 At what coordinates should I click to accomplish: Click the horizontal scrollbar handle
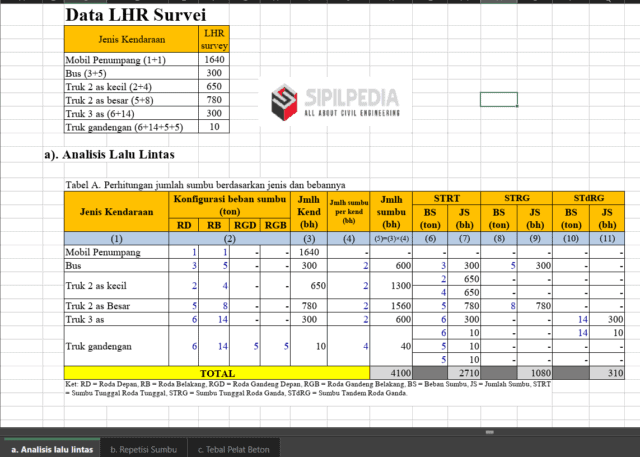tap(489, 434)
